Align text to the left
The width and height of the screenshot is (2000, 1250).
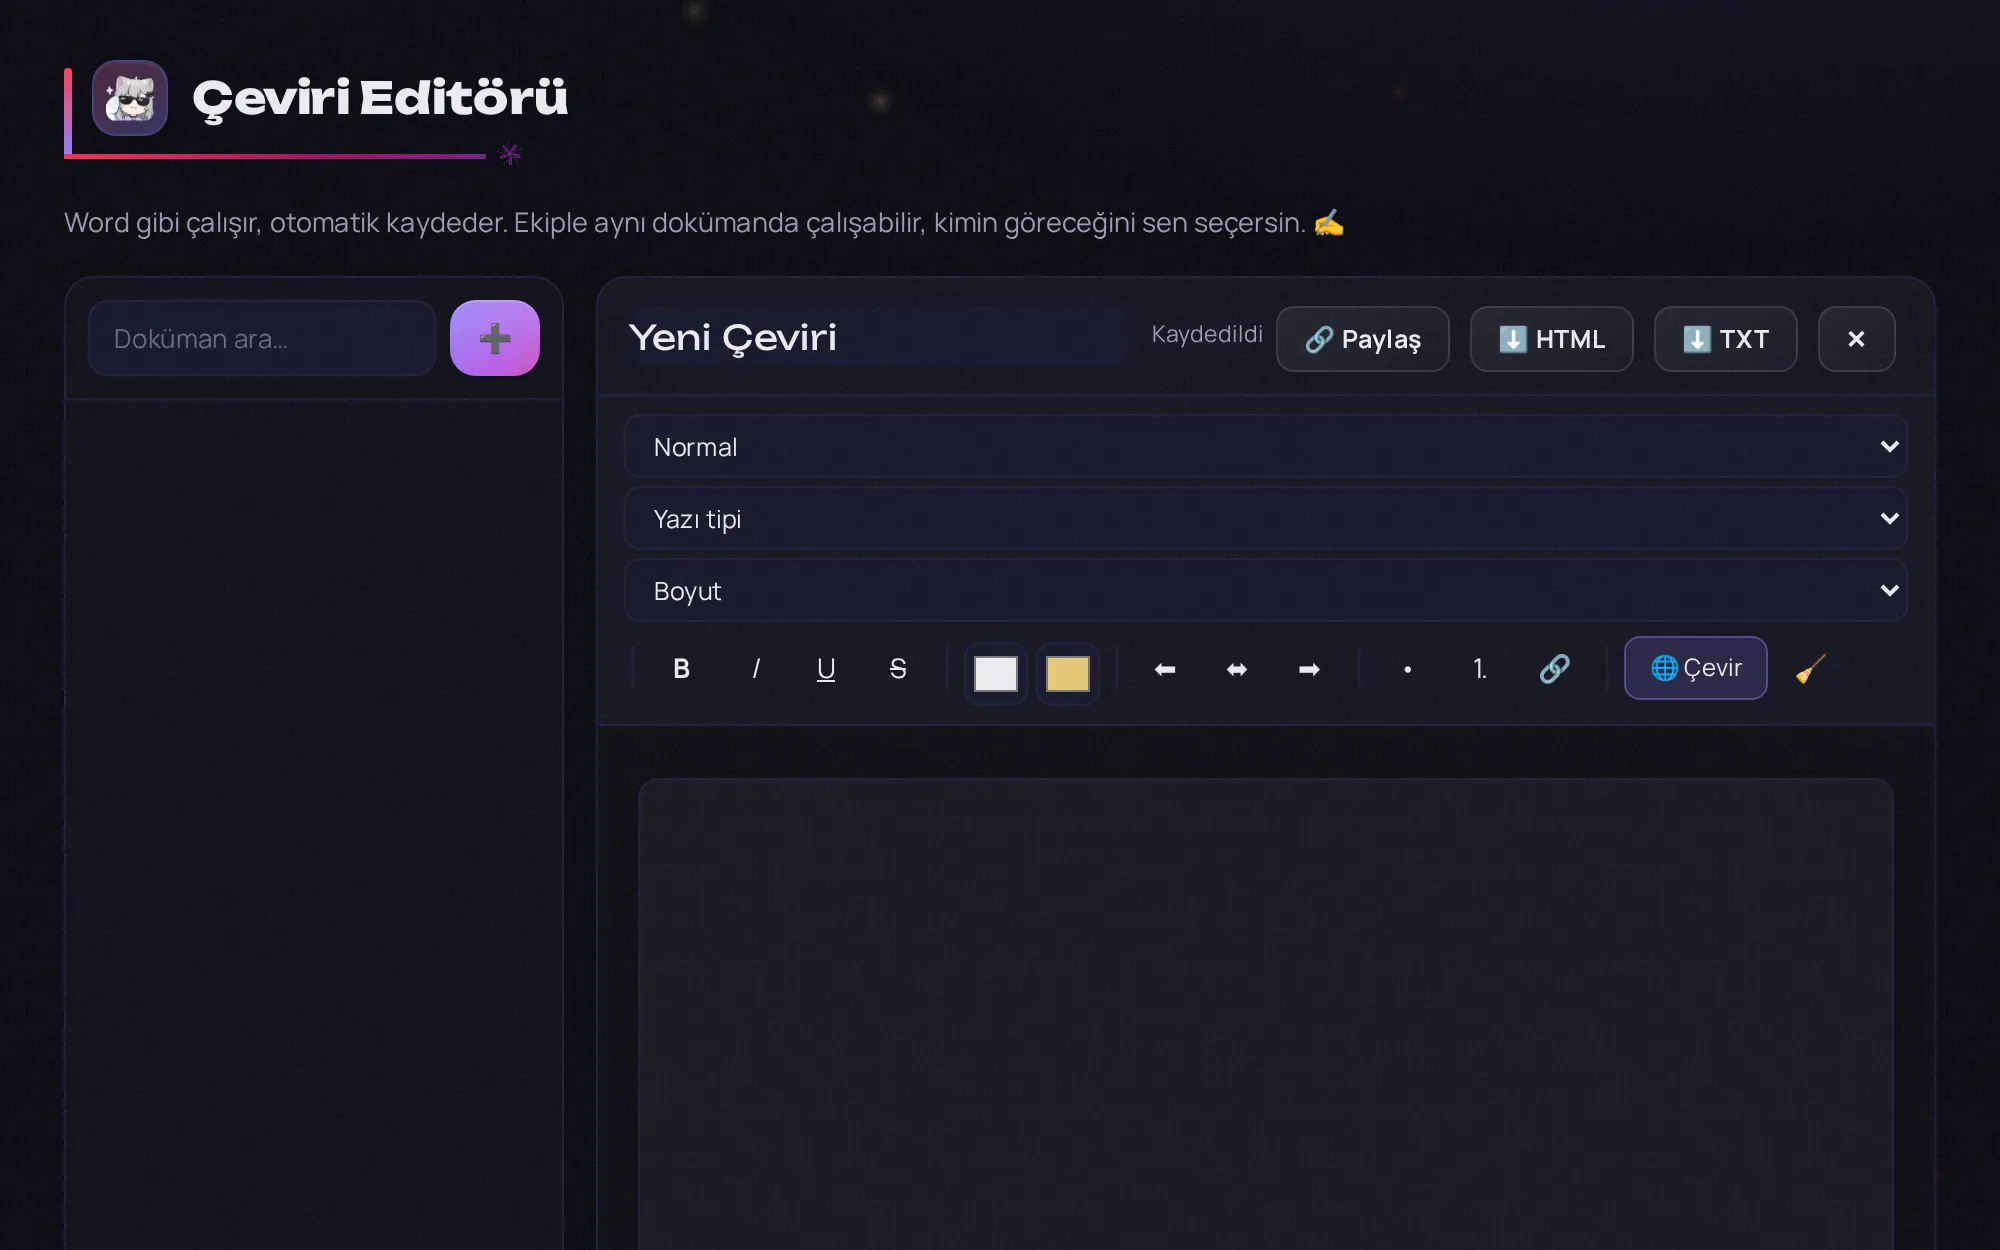[1165, 669]
